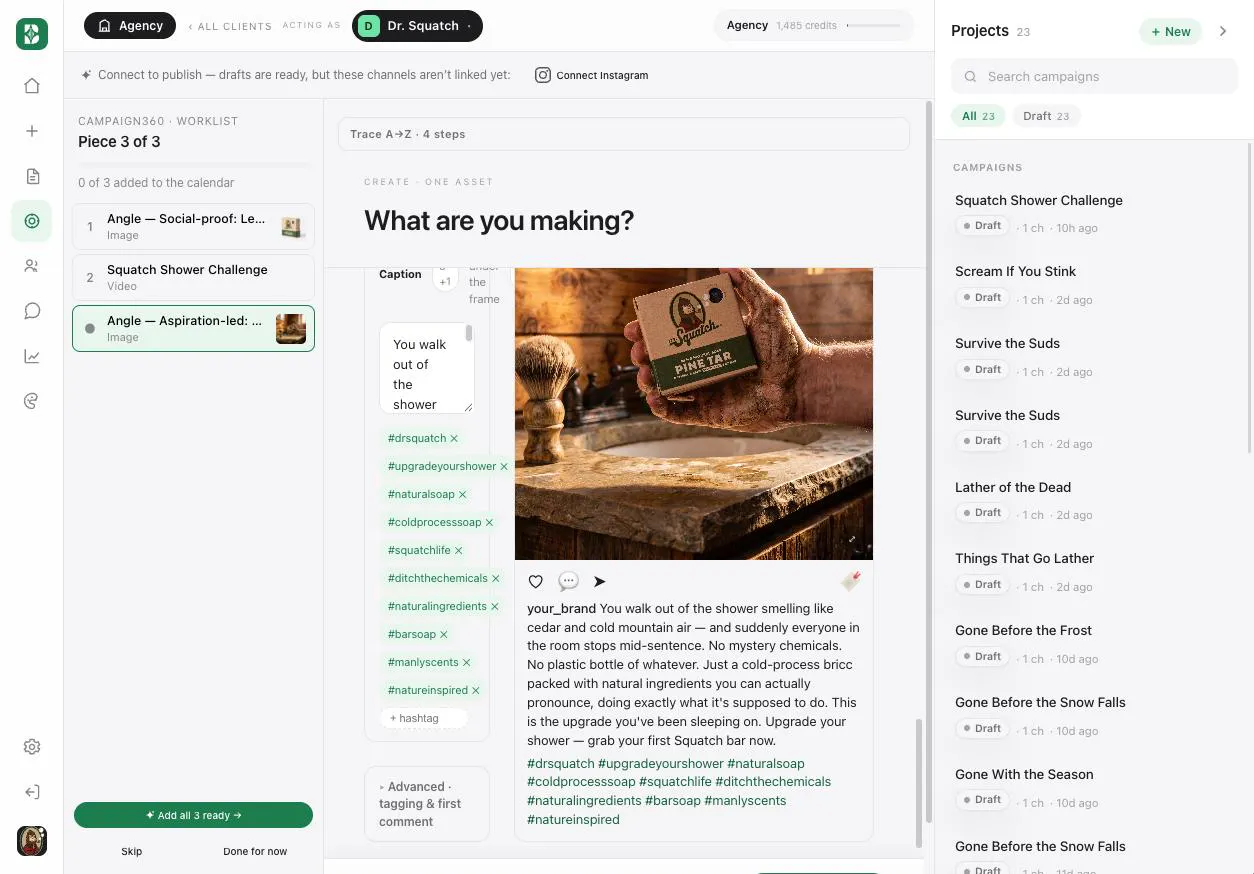Screen dimensions: 1254x874
Task: Click the bookmark icon under post preview
Action: [851, 581]
